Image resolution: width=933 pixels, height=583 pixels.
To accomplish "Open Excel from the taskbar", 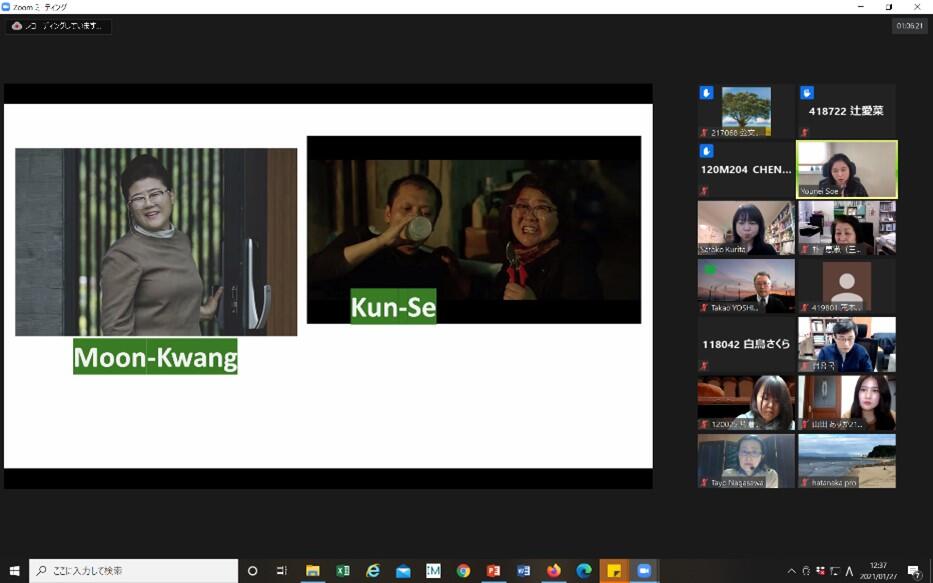I will click(343, 571).
